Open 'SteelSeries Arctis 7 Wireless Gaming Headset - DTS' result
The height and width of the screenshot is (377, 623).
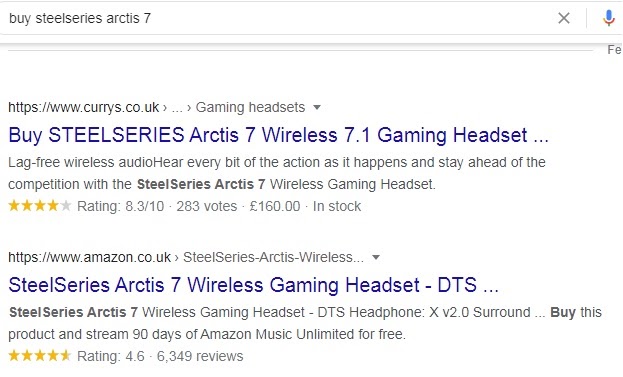click(253, 285)
